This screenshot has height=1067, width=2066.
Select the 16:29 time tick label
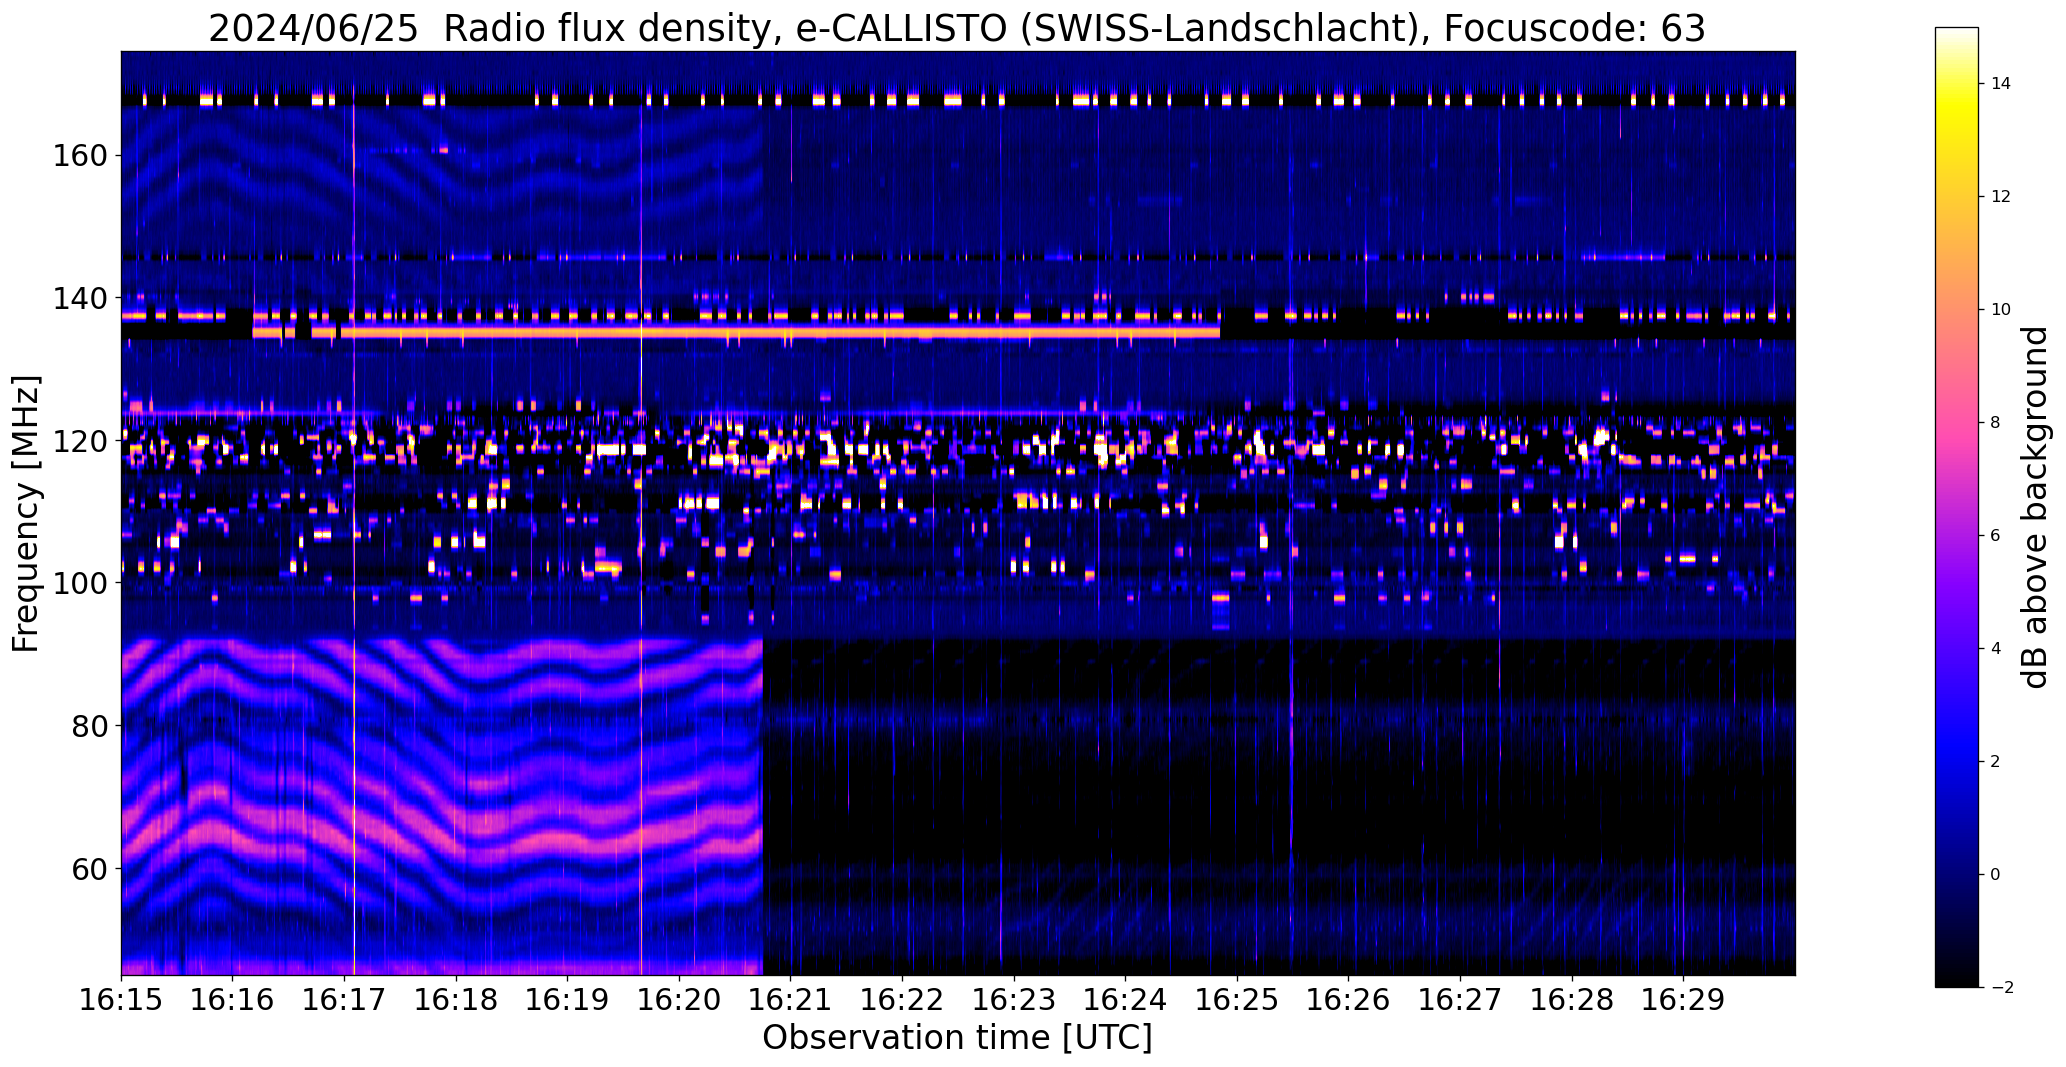[1684, 999]
